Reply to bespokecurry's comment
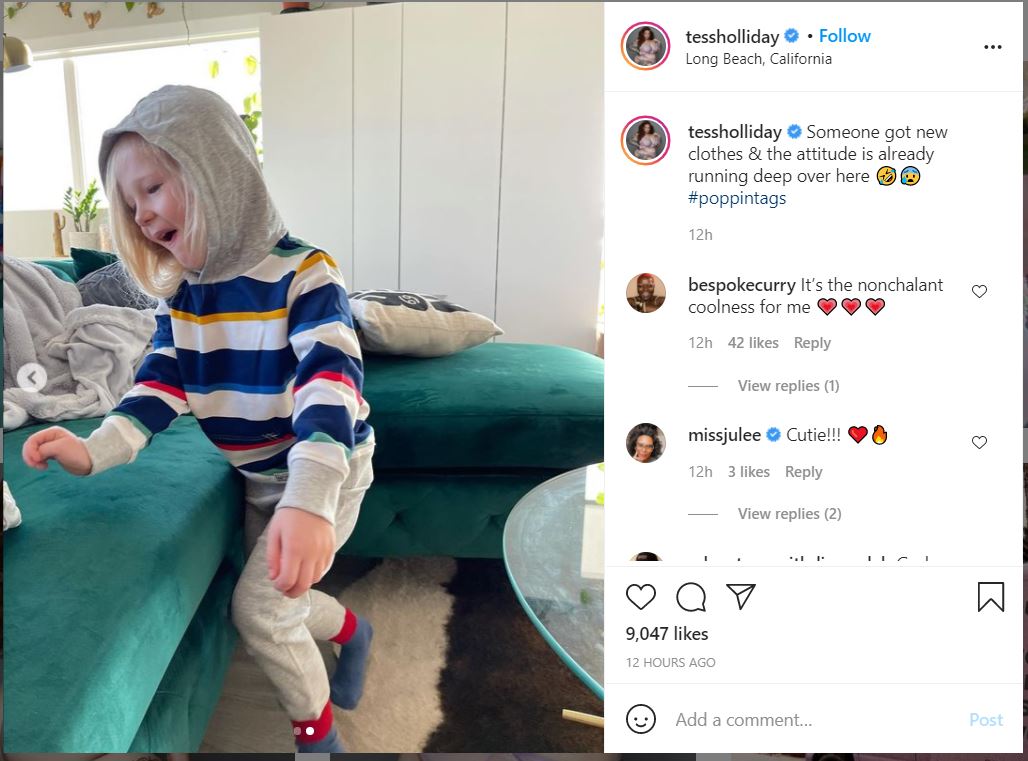Viewport: 1028px width, 761px height. [x=812, y=343]
